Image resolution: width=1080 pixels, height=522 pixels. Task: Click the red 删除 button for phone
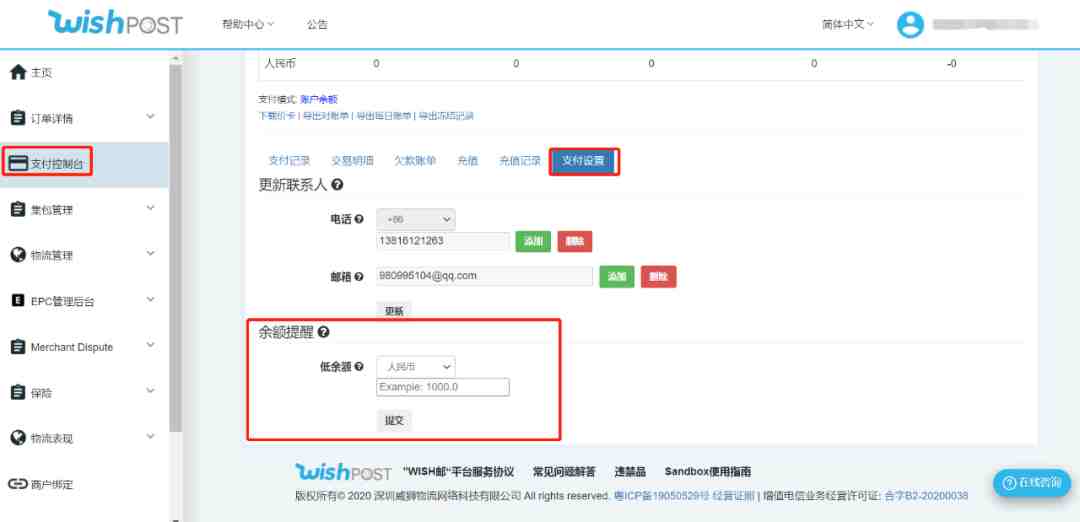[x=574, y=242]
